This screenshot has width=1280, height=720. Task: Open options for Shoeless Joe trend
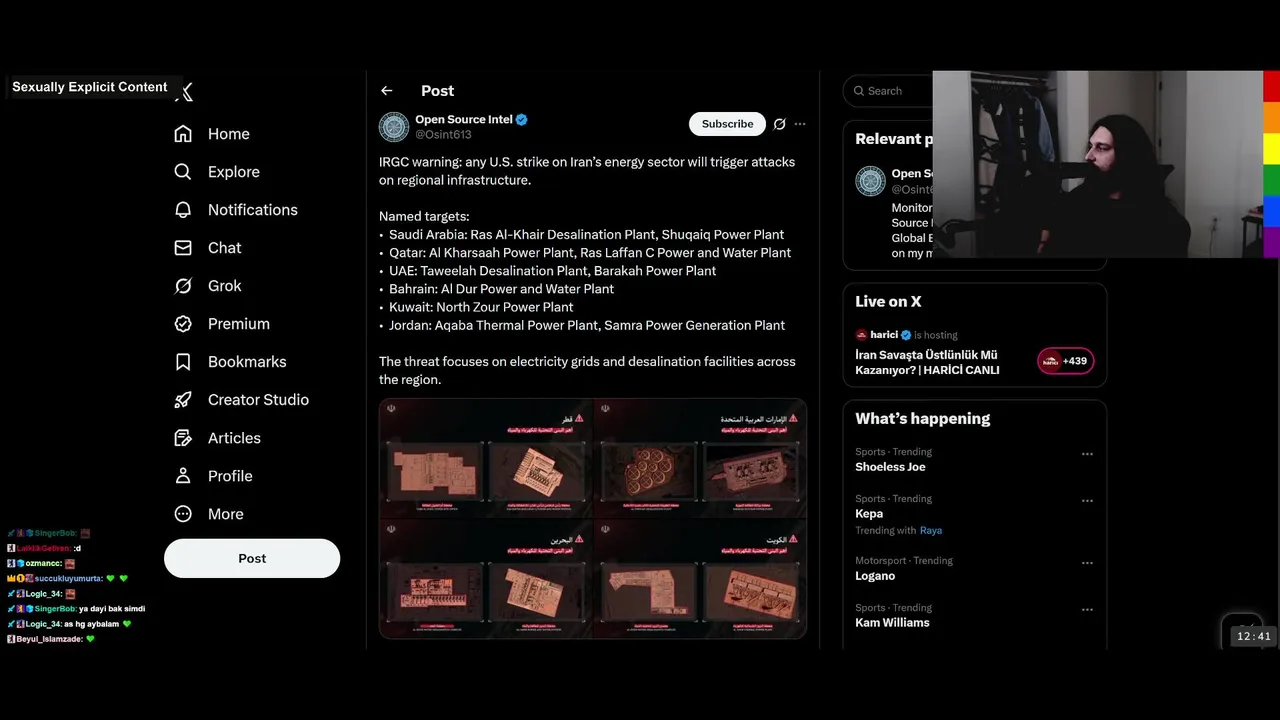coord(1087,454)
